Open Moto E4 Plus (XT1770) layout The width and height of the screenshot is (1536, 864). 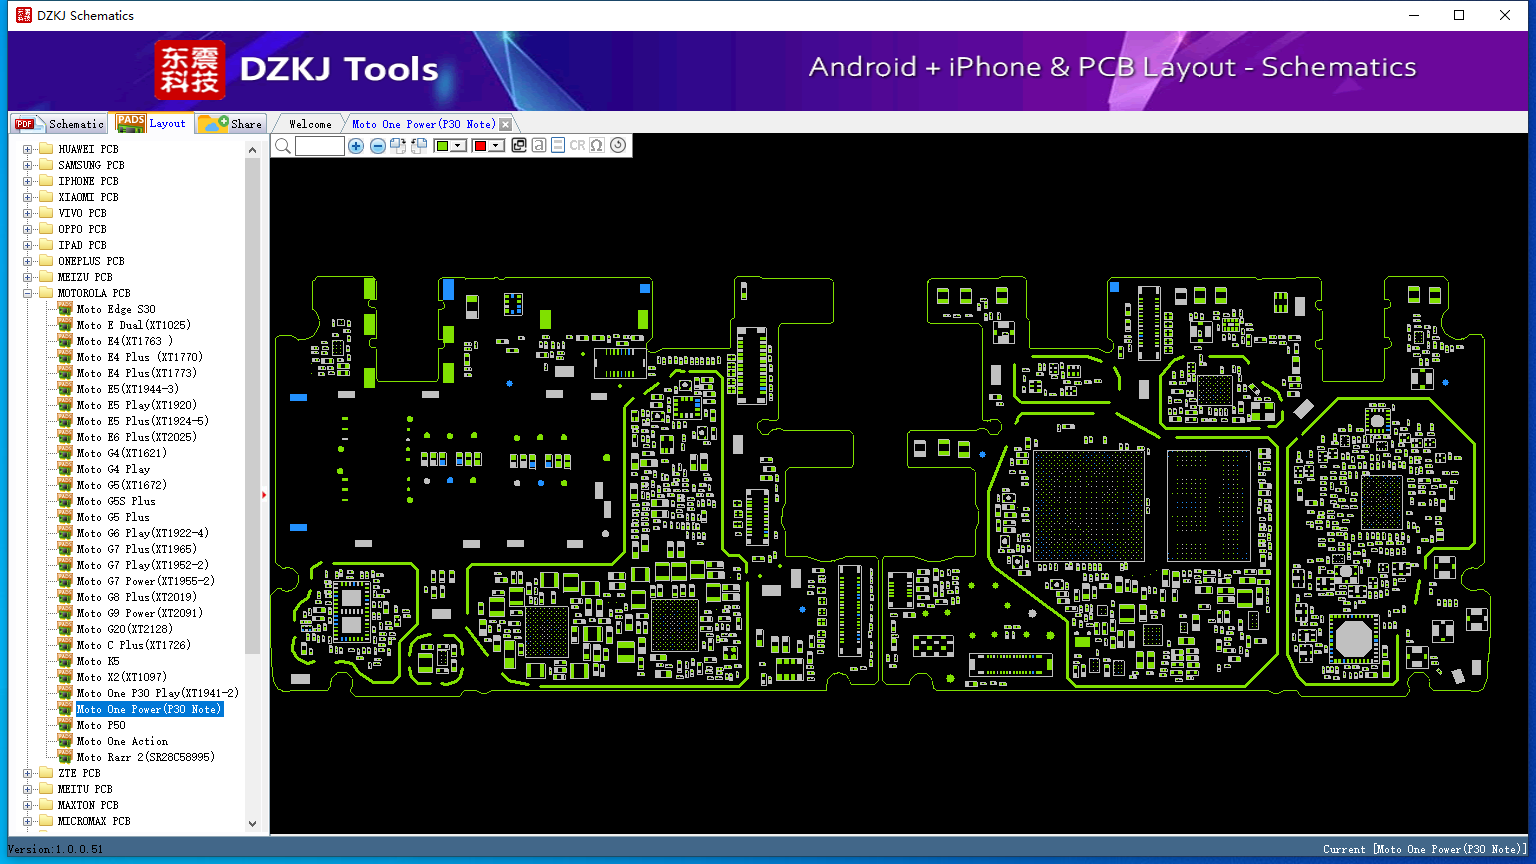tap(139, 357)
